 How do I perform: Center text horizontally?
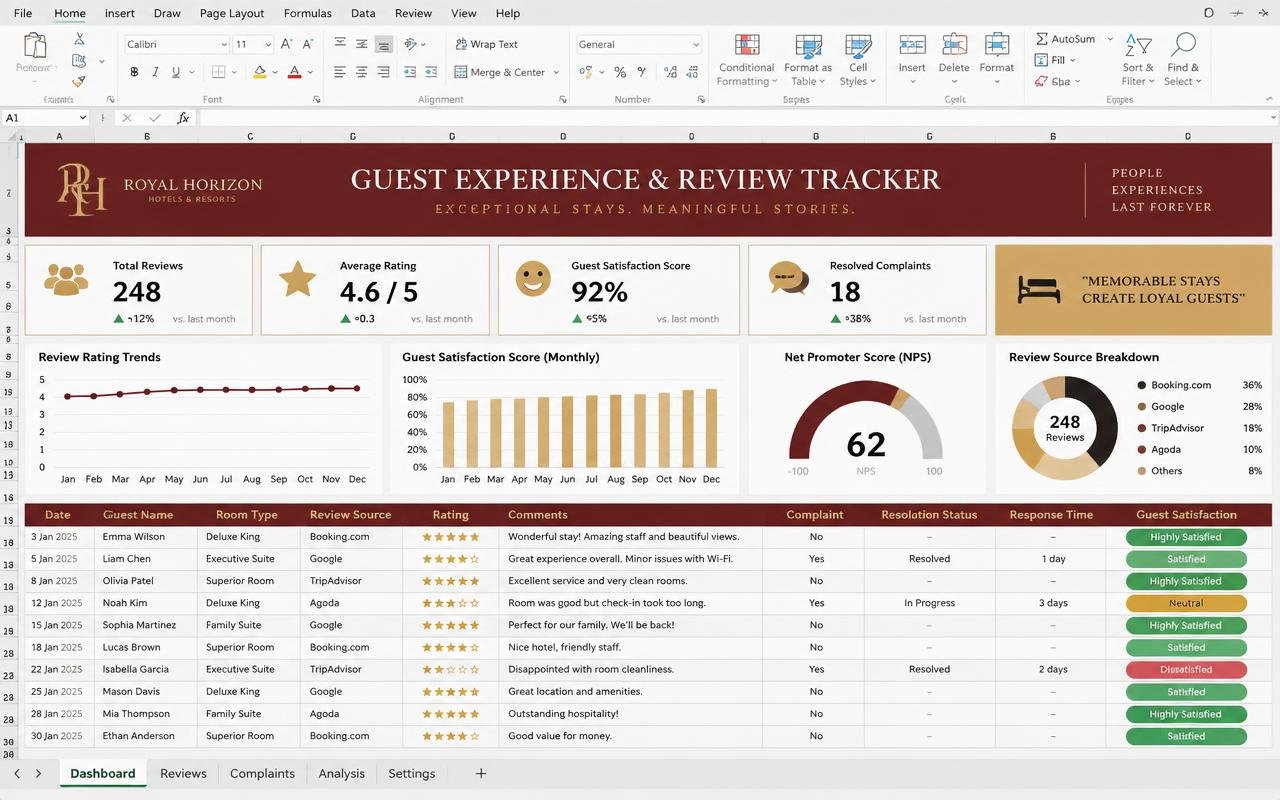tap(361, 72)
